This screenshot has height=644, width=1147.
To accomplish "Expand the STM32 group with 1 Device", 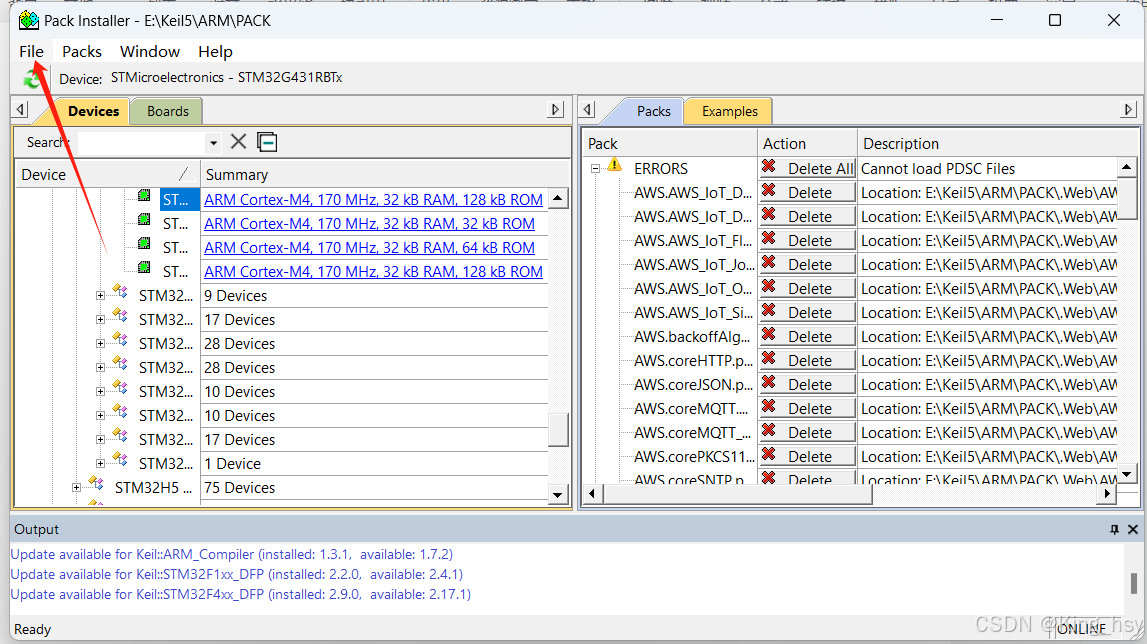I will pyautogui.click(x=100, y=463).
